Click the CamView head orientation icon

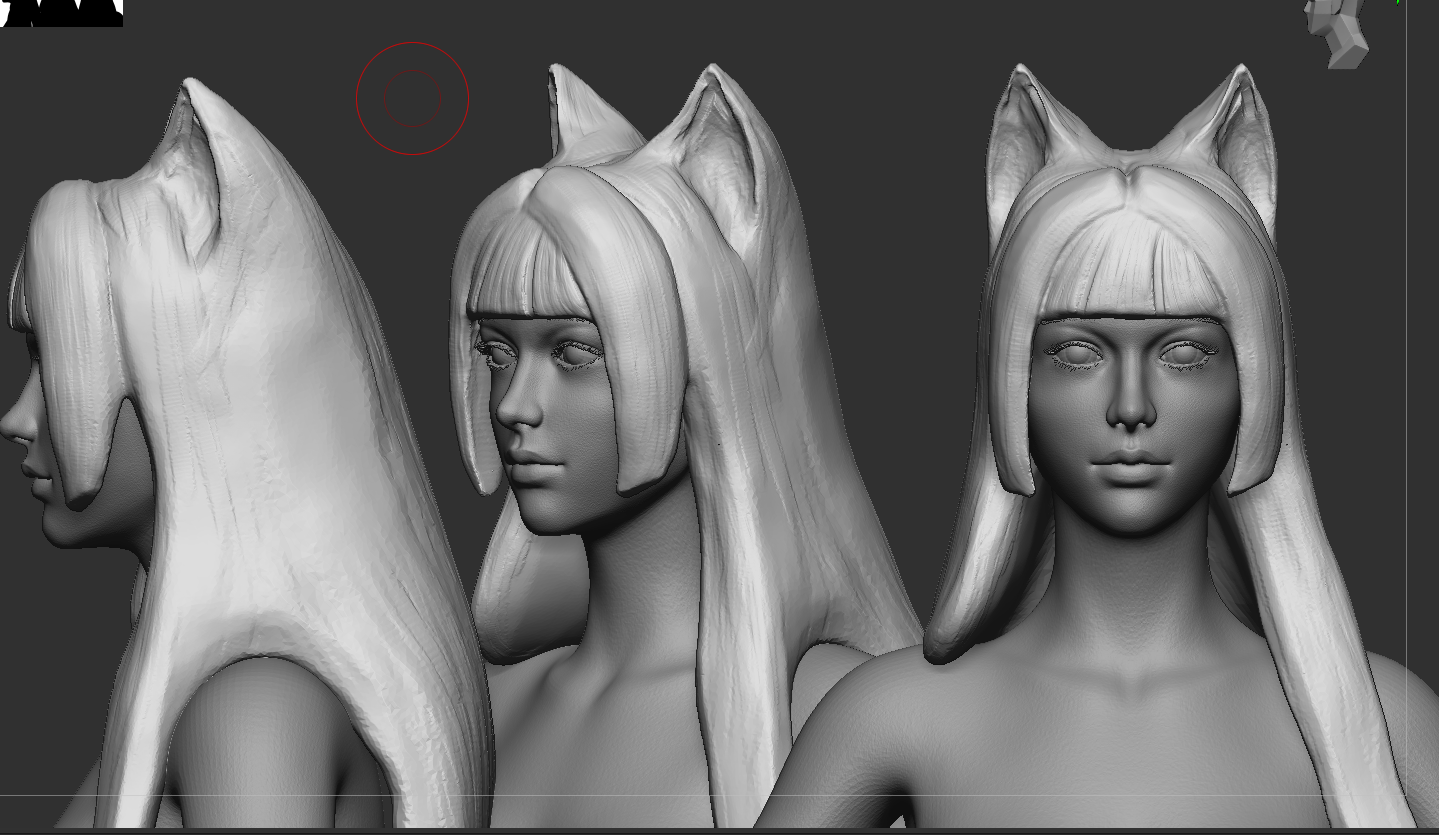(1337, 32)
